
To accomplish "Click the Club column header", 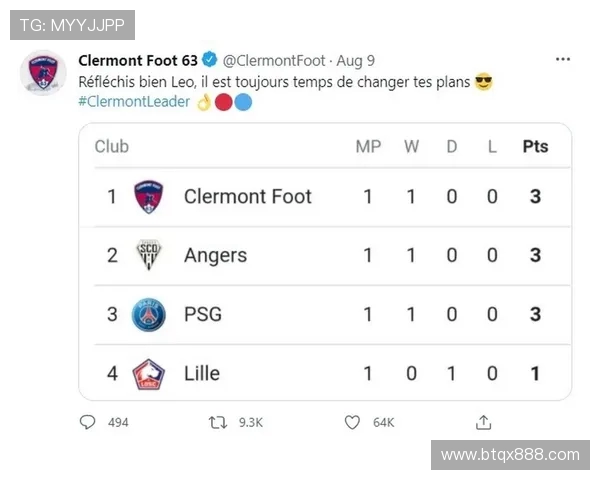I will tap(112, 146).
